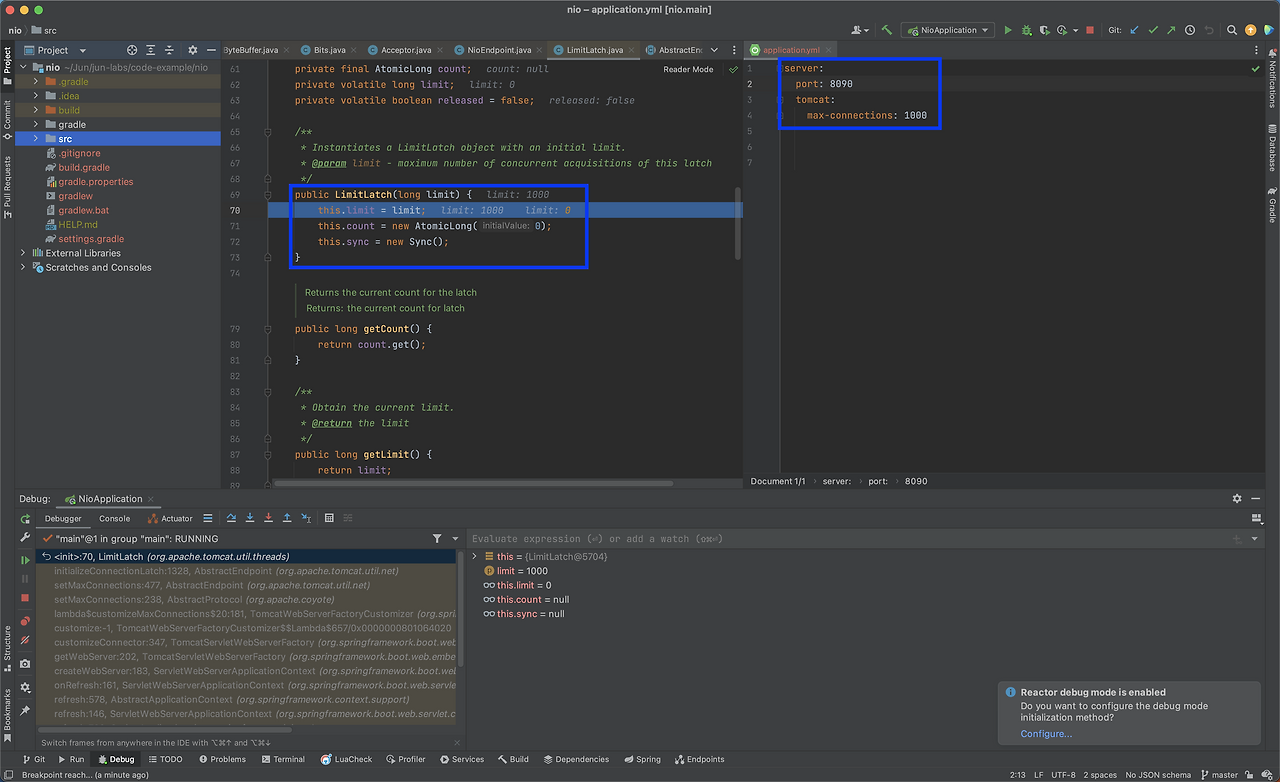Click the View Breakpoints icon

(x=25, y=621)
